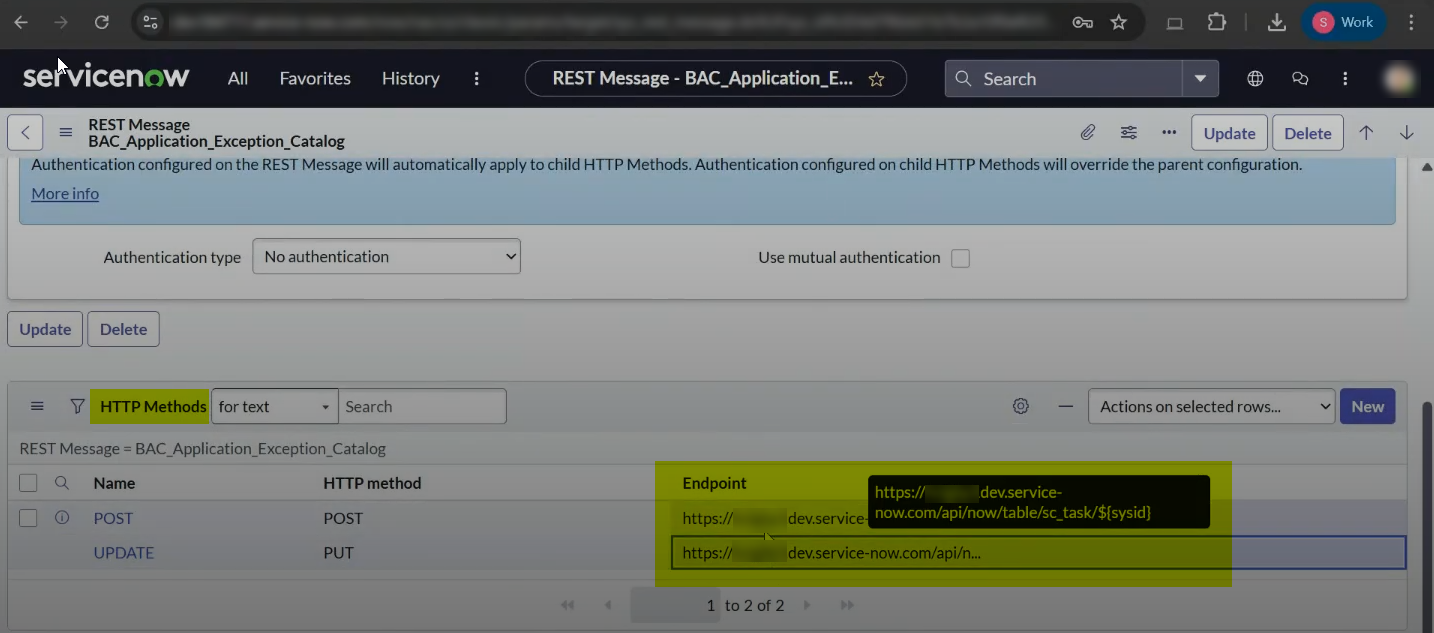
Task: Toggle column search magnifier icon
Action: pyautogui.click(x=62, y=483)
